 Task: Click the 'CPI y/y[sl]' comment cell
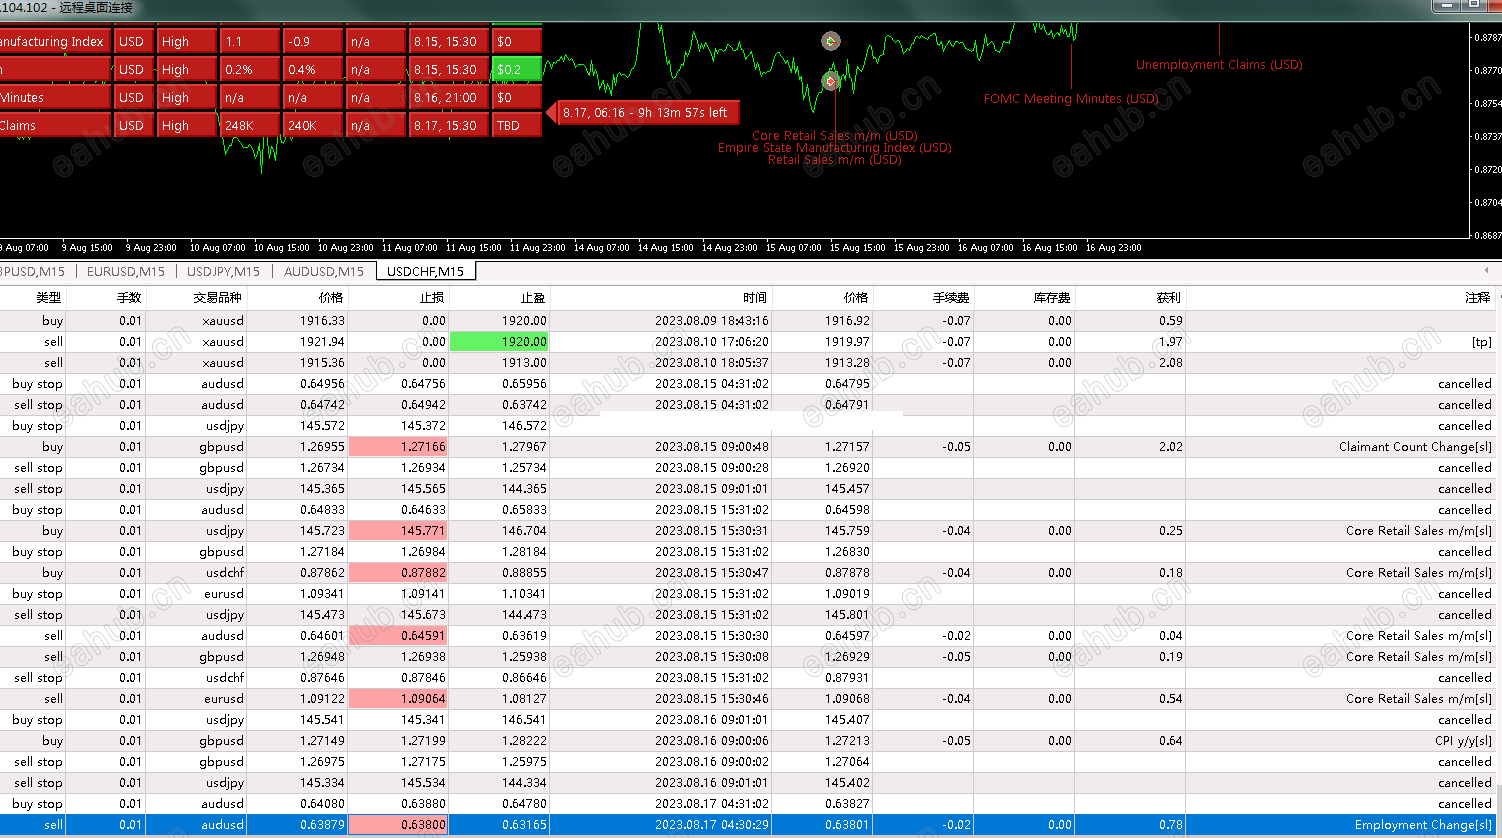(1463, 740)
